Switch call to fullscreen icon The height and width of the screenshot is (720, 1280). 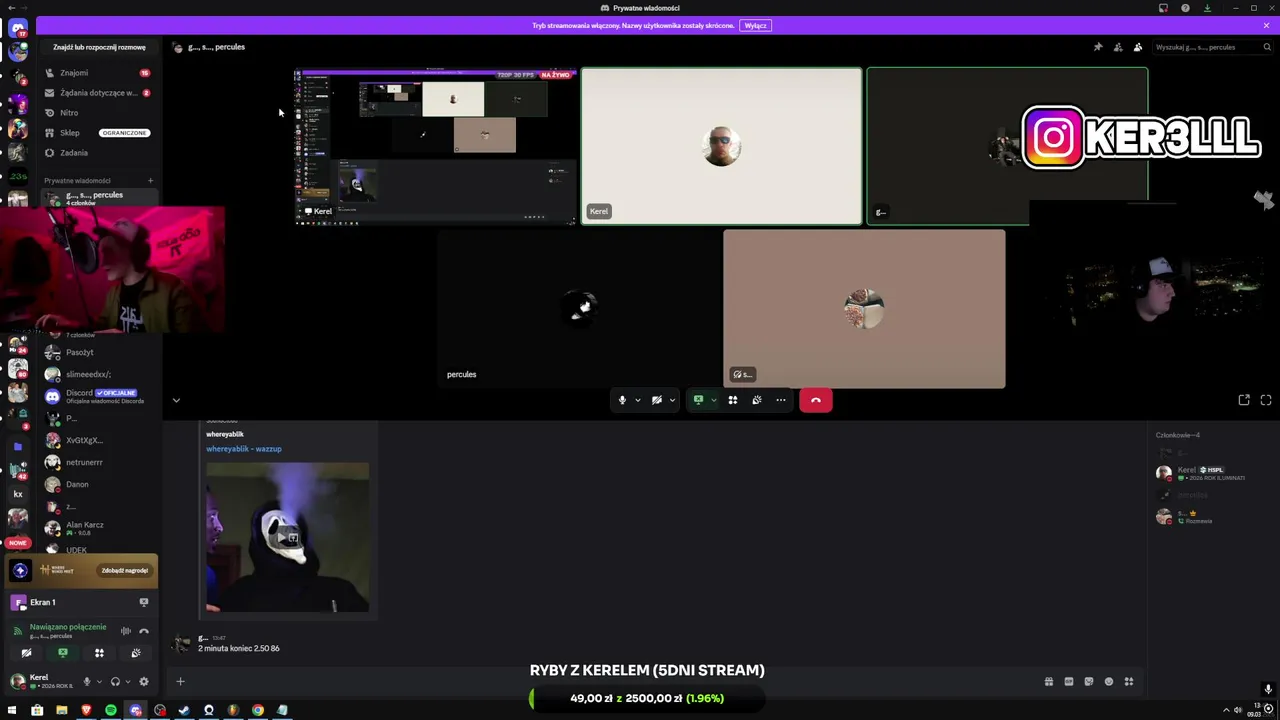1266,400
